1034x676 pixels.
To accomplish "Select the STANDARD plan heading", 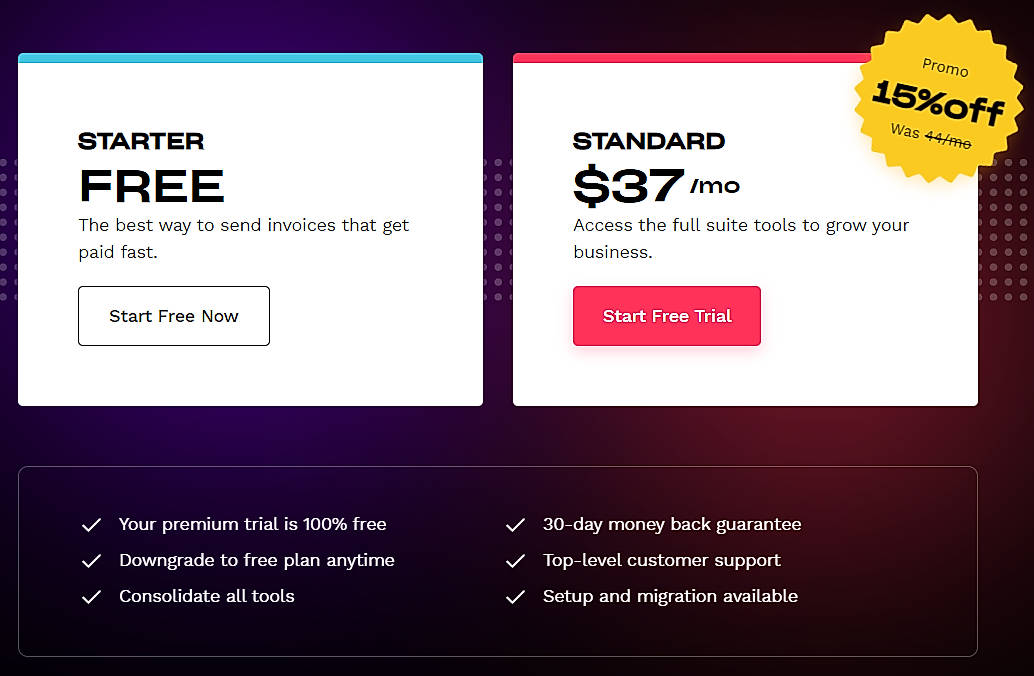I will click(x=649, y=141).
